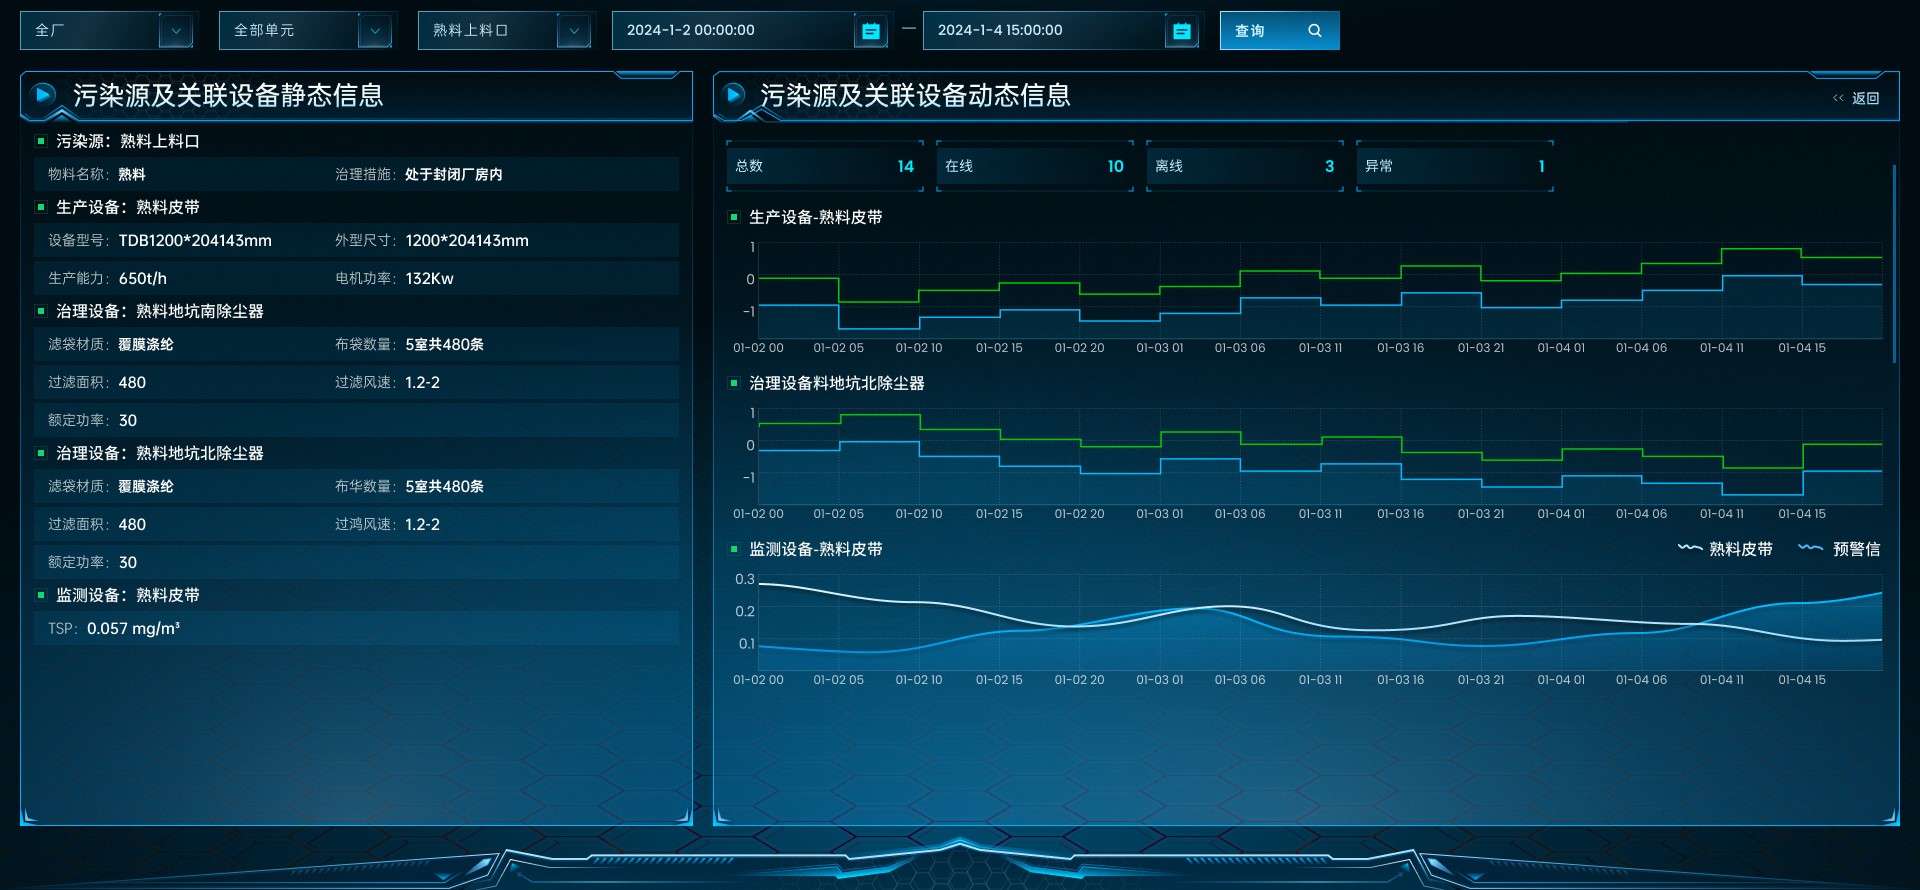
Task: Click the end date calendar icon
Action: (1182, 31)
